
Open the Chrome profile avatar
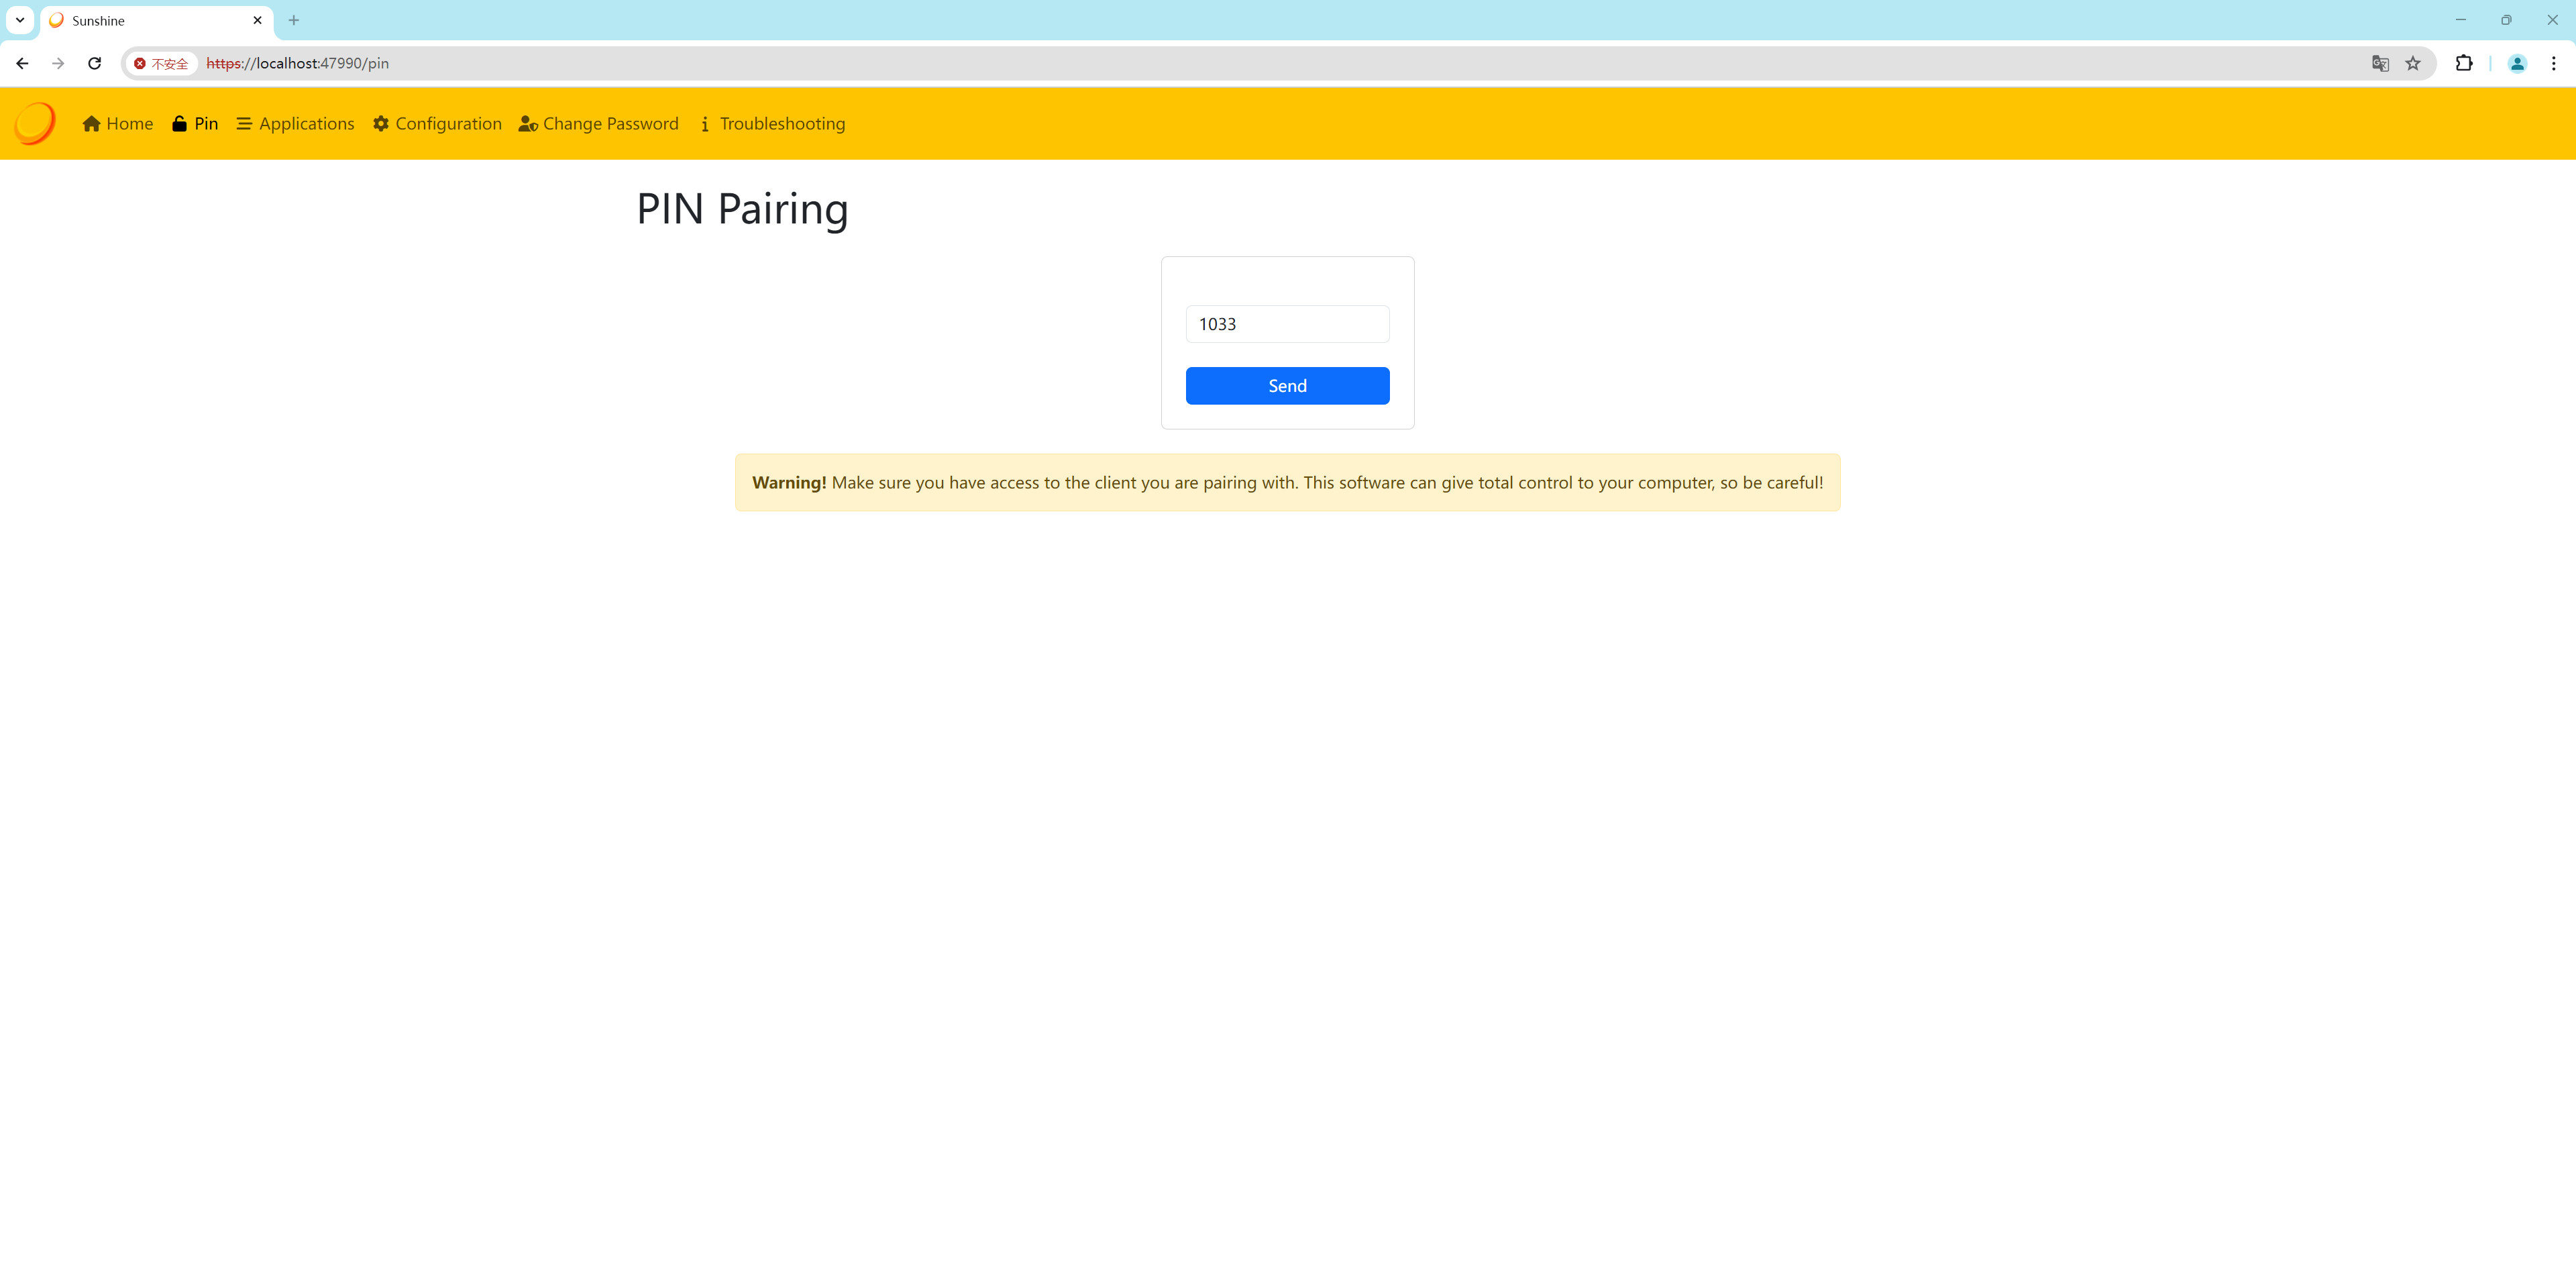coord(2517,63)
